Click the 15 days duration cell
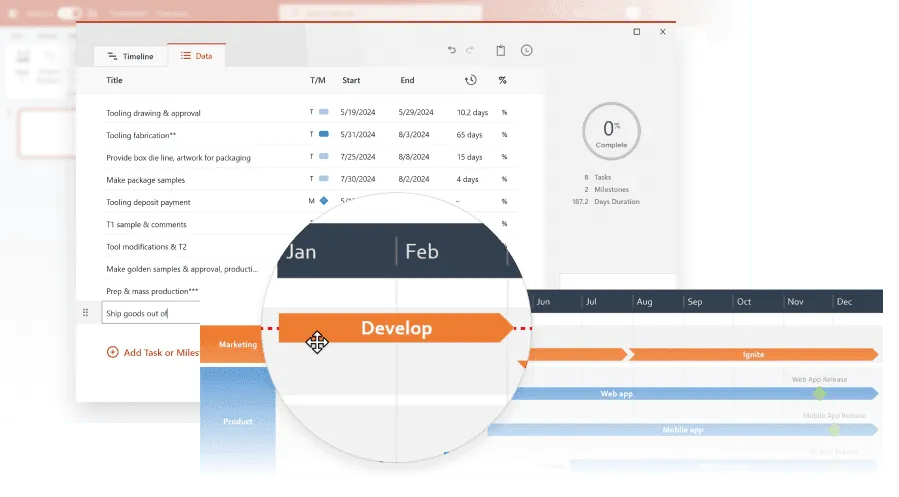This screenshot has width=899, height=497. pyautogui.click(x=469, y=157)
